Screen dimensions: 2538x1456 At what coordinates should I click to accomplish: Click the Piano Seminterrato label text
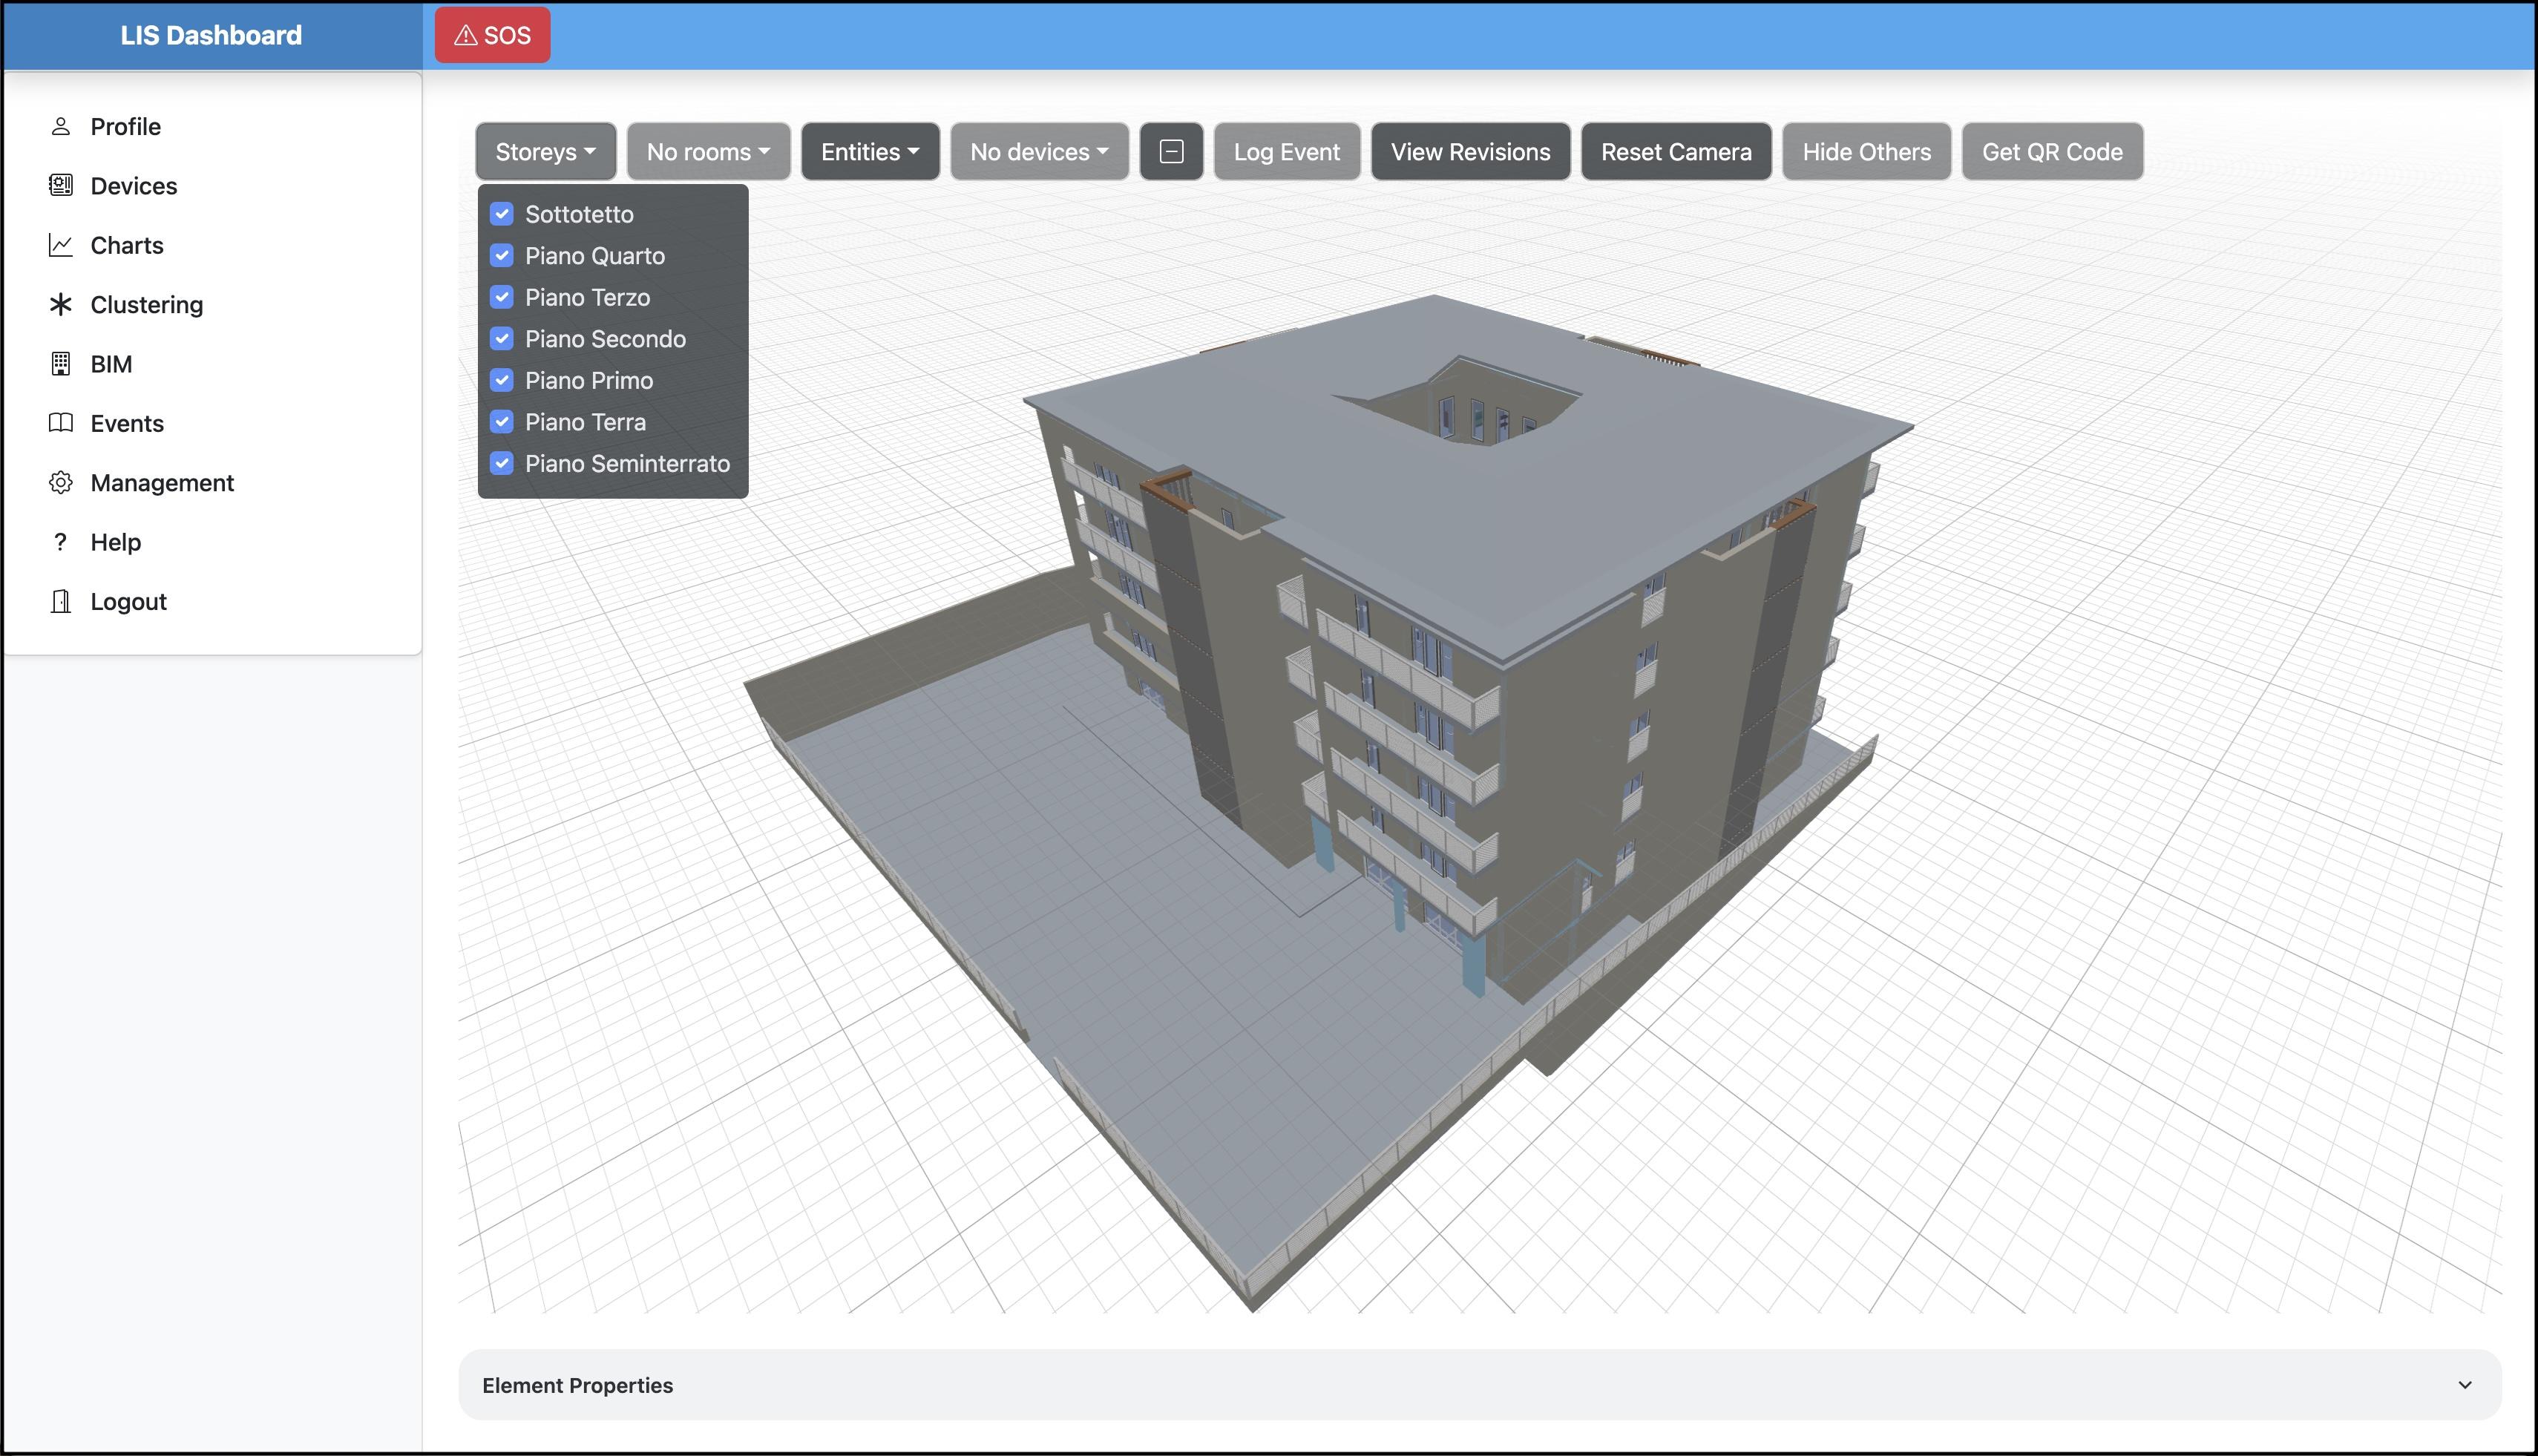[x=627, y=463]
